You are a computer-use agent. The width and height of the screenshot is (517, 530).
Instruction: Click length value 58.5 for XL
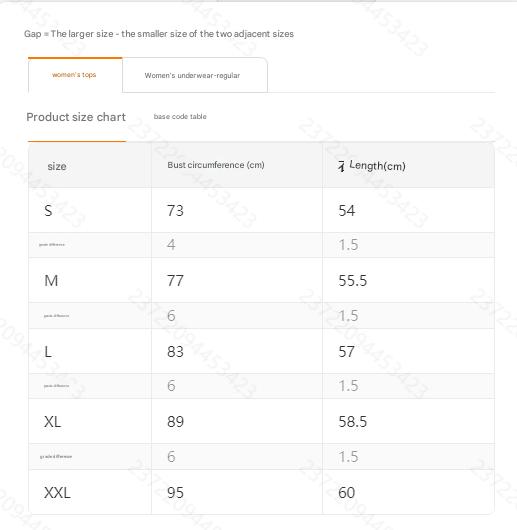353,421
